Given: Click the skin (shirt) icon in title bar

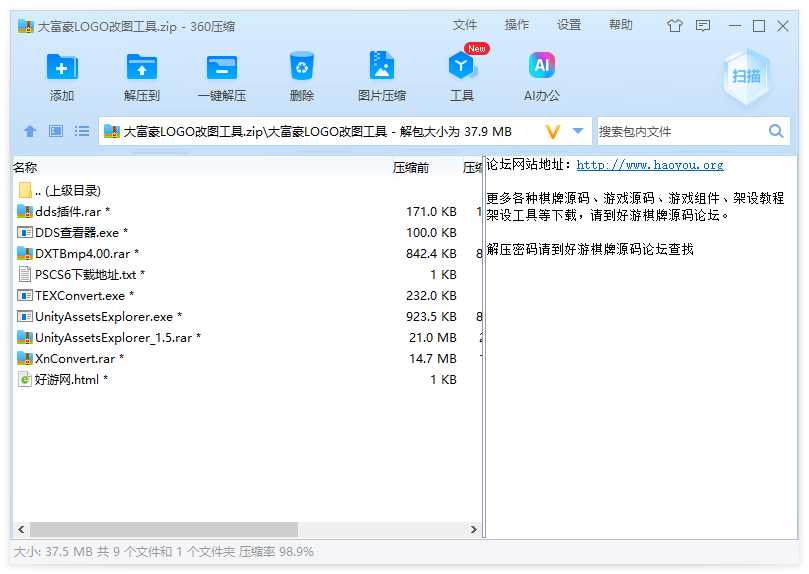Looking at the screenshot, I should click(x=674, y=25).
